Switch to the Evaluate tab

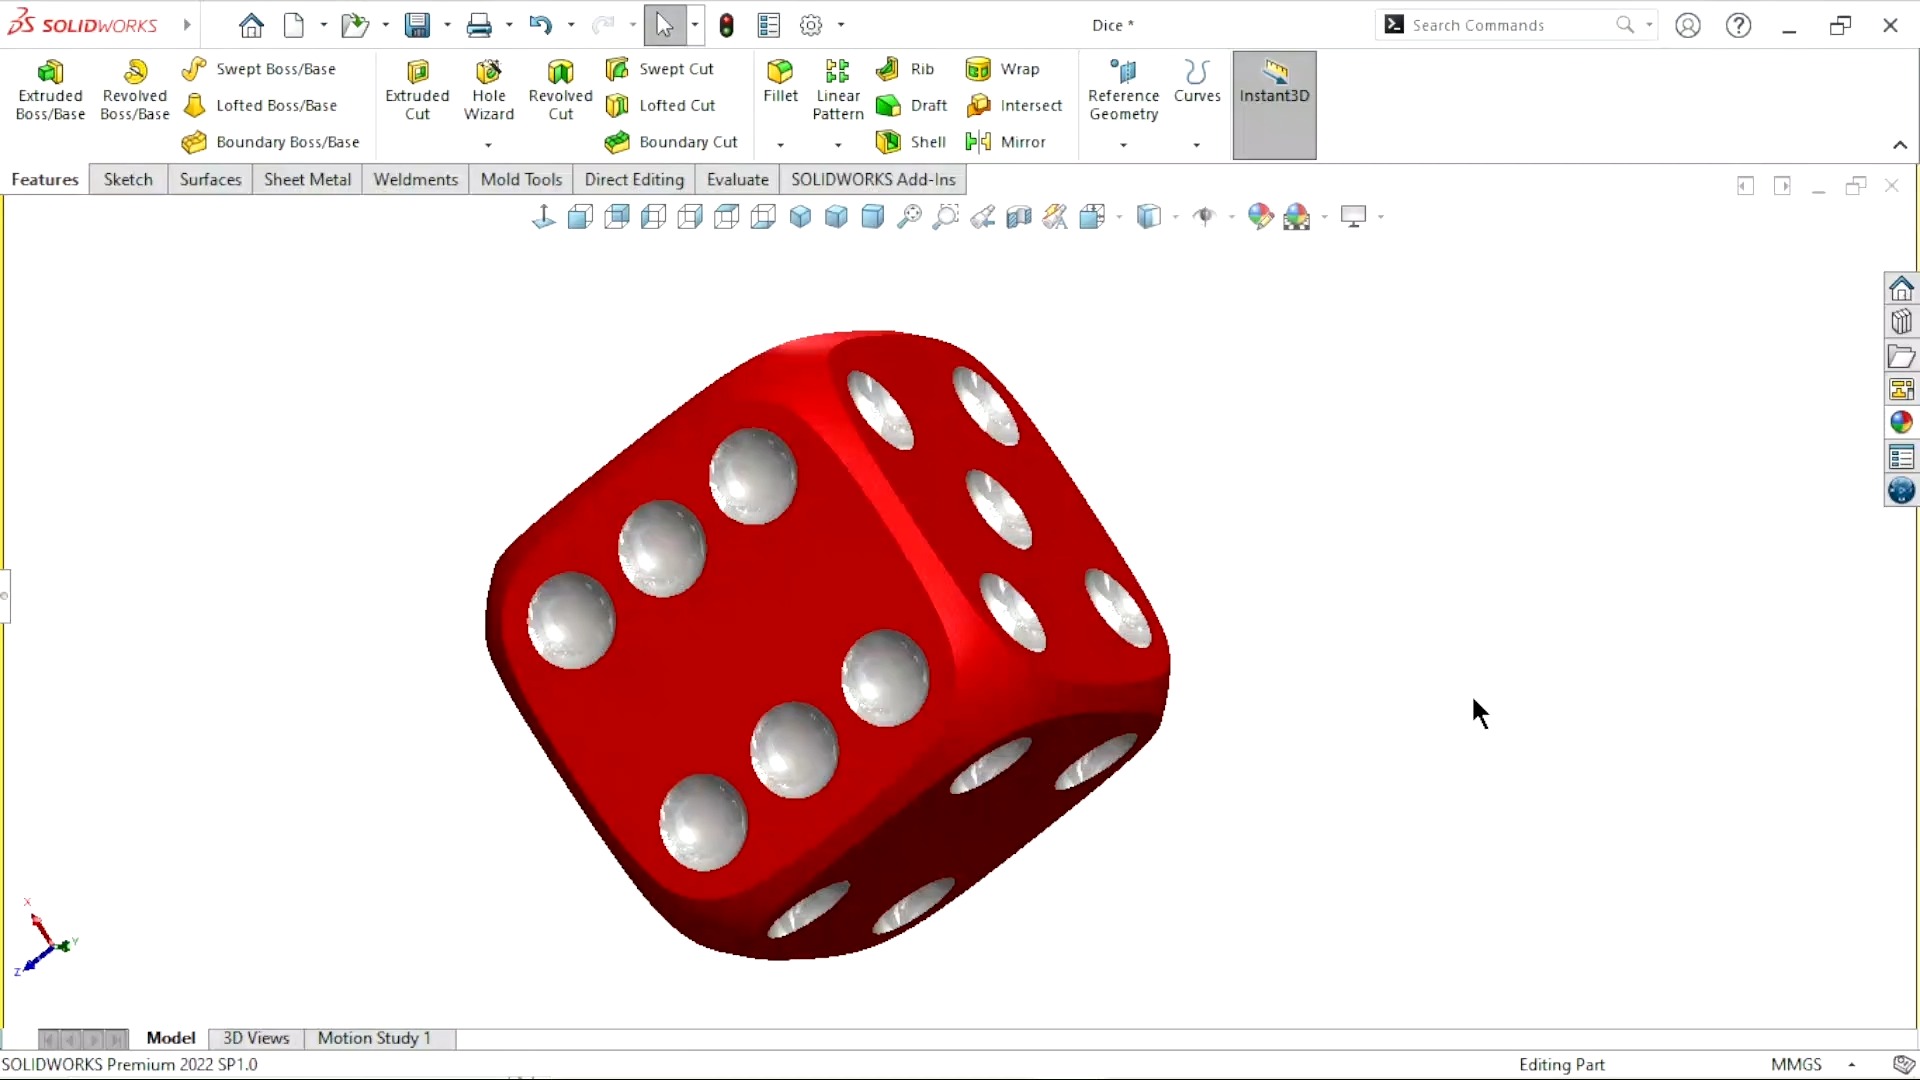pos(738,179)
